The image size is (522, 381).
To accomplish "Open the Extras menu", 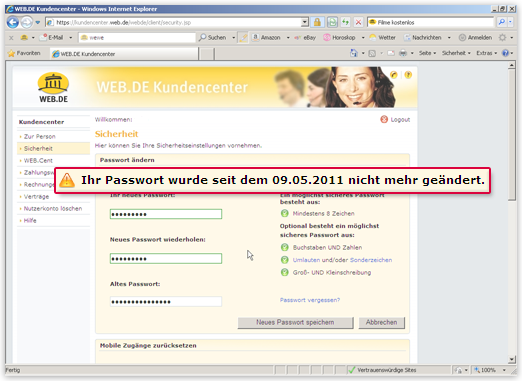I will point(486,53).
